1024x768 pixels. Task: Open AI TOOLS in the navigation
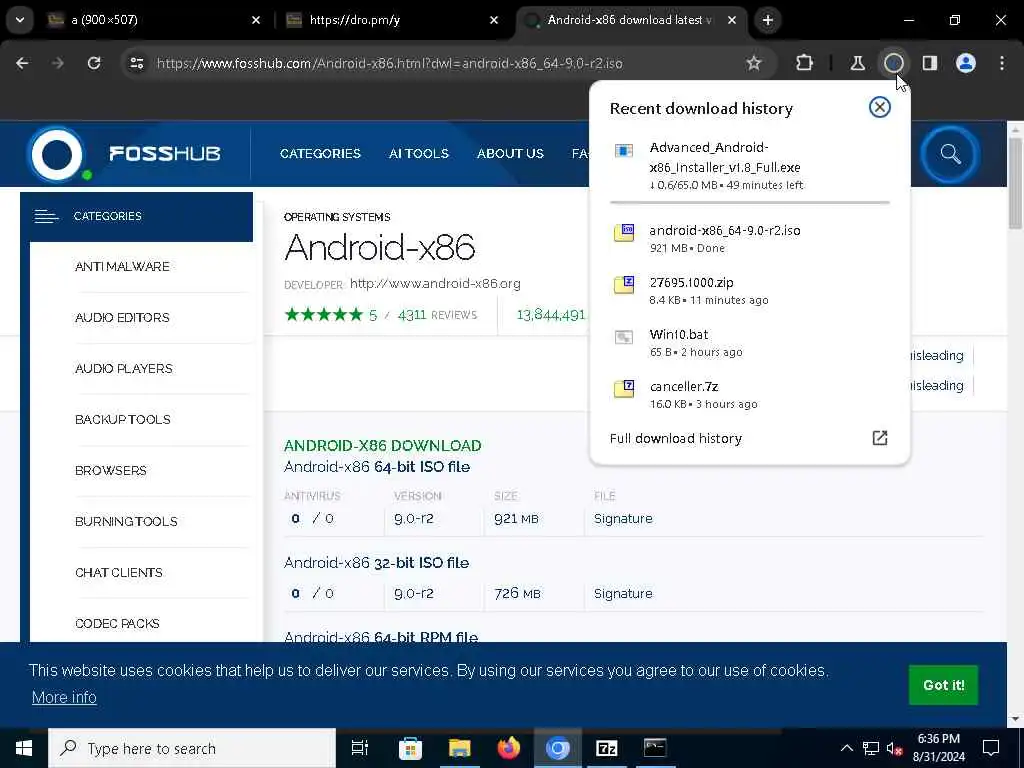coord(419,153)
